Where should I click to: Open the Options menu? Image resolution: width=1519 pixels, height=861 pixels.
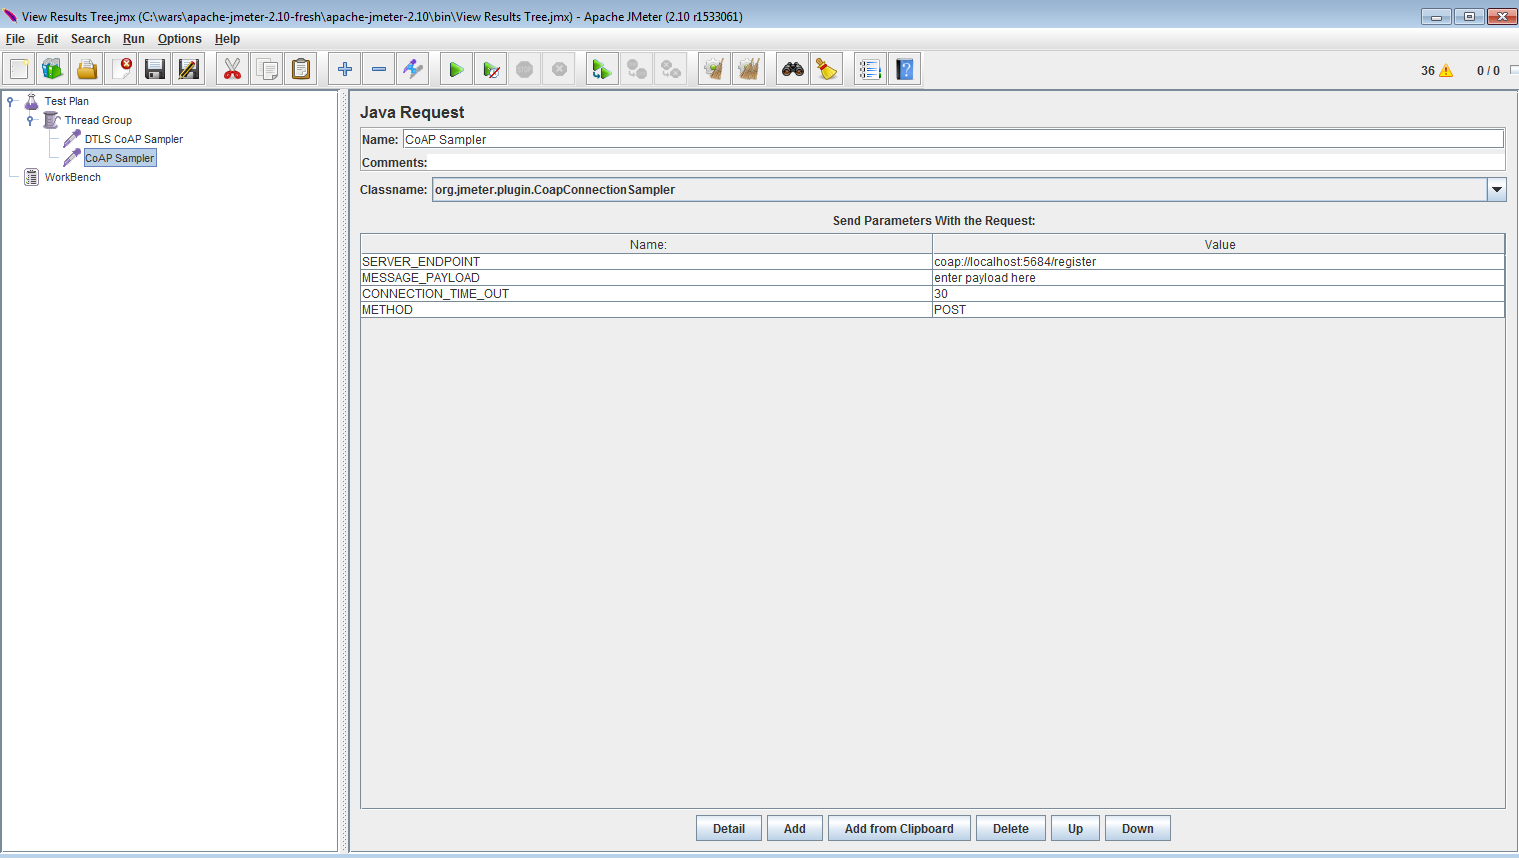tap(180, 39)
